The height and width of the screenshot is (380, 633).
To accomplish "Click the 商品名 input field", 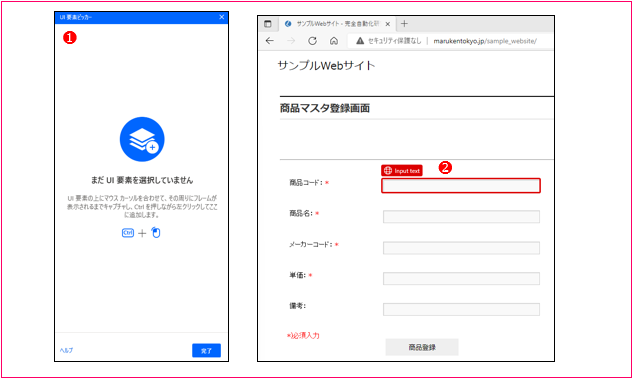I will pyautogui.click(x=461, y=216).
